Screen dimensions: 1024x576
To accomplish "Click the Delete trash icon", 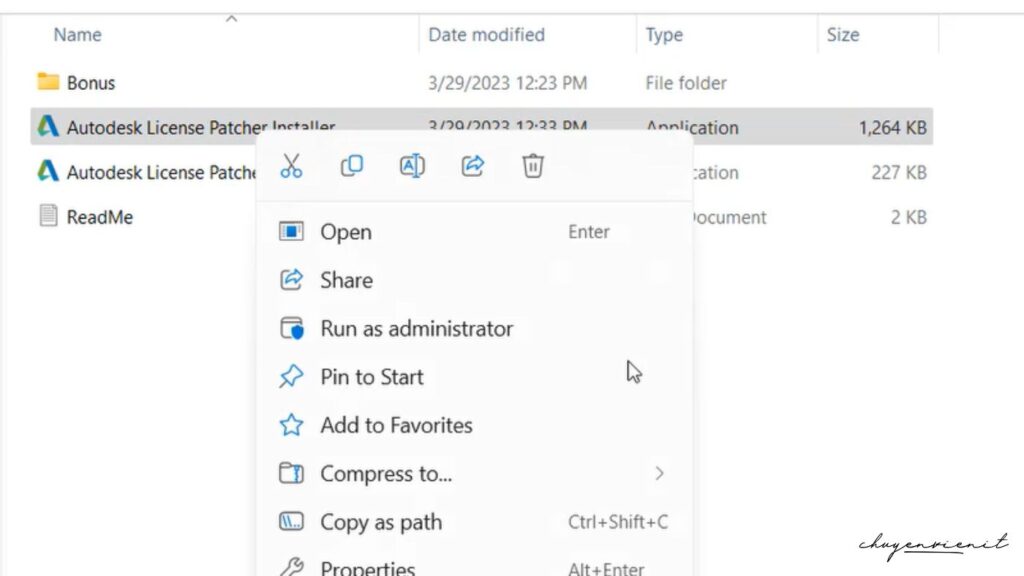I will click(532, 166).
